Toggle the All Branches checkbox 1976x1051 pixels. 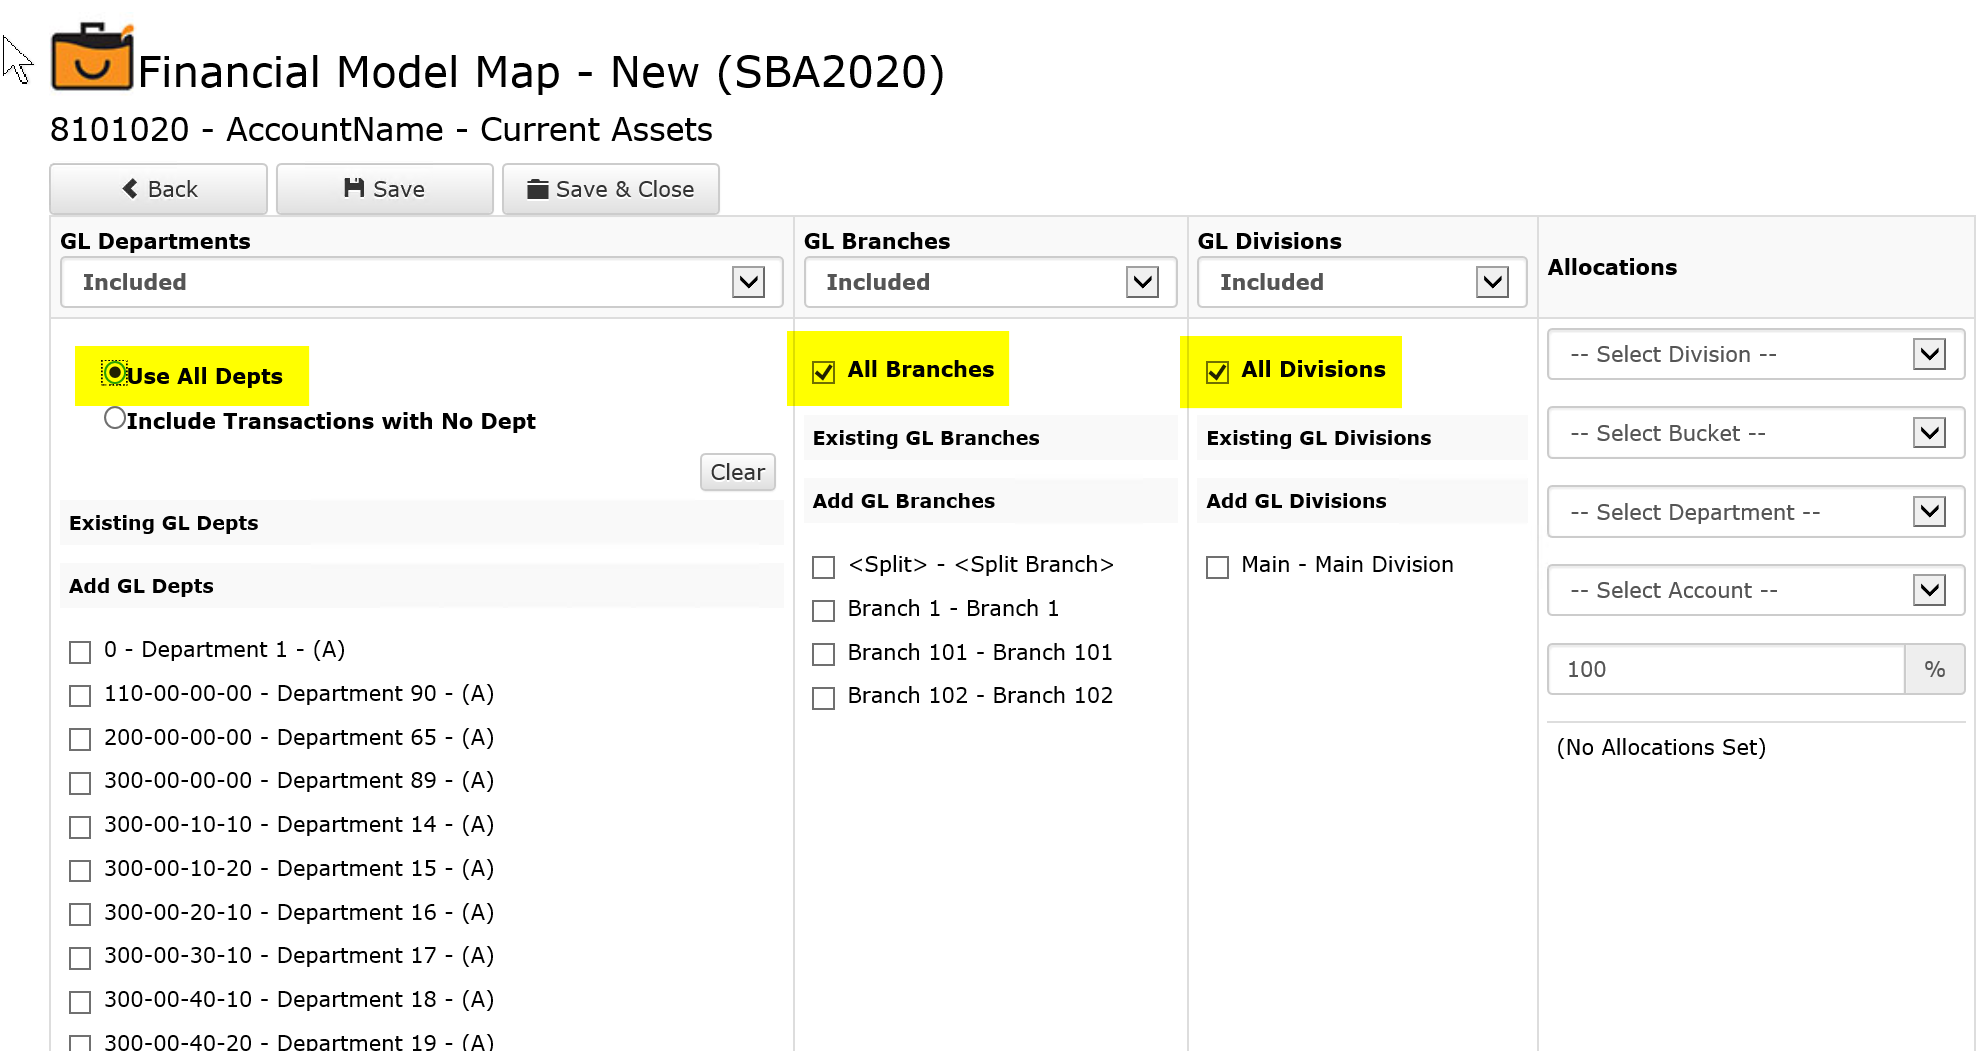pos(823,372)
